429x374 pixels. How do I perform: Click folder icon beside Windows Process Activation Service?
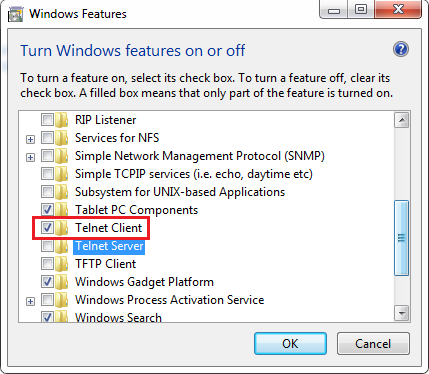pos(62,300)
